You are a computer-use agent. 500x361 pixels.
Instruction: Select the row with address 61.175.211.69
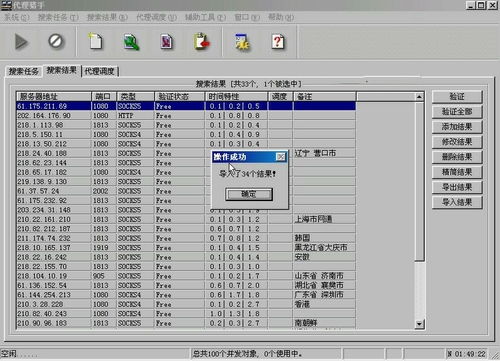point(186,106)
